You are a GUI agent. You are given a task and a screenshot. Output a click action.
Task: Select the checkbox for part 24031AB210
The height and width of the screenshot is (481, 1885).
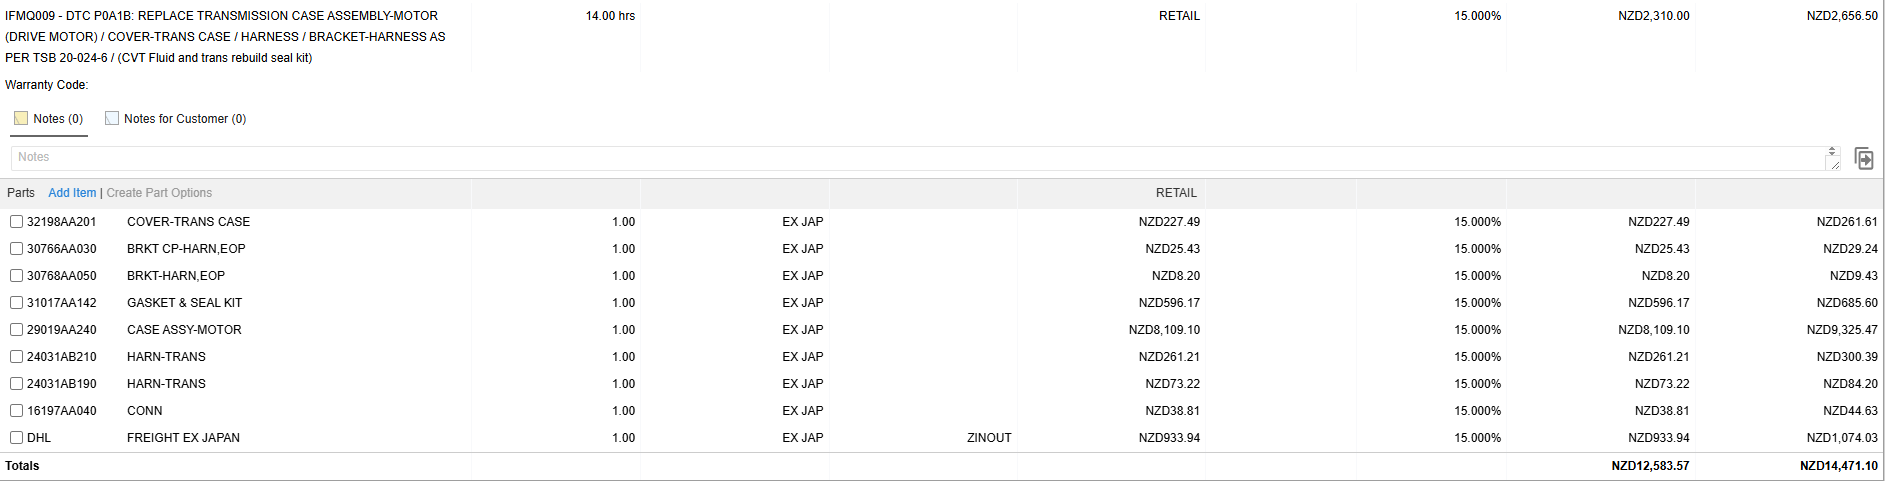point(16,357)
